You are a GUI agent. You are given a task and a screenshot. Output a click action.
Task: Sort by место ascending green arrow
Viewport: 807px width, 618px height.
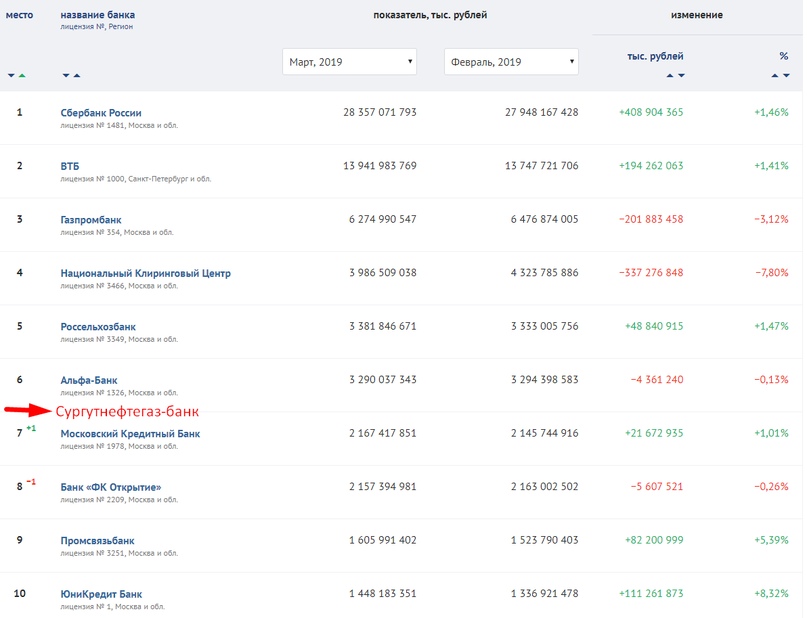tap(22, 76)
